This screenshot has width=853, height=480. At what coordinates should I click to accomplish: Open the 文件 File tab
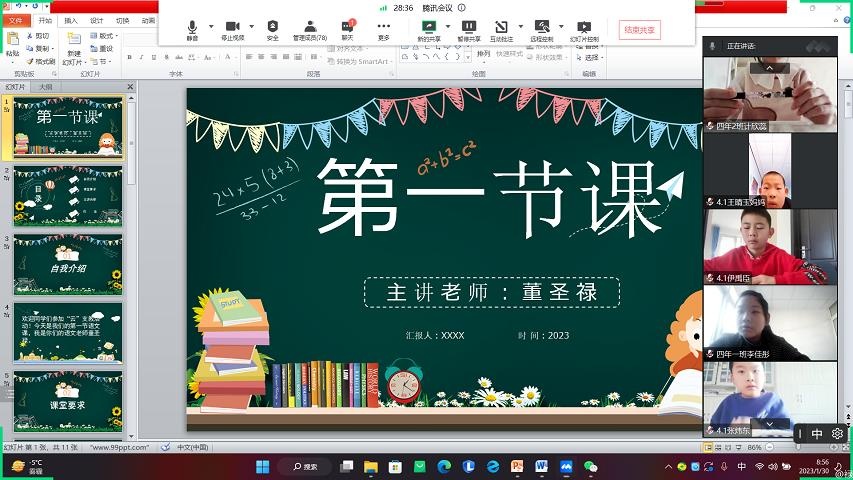tap(16, 20)
